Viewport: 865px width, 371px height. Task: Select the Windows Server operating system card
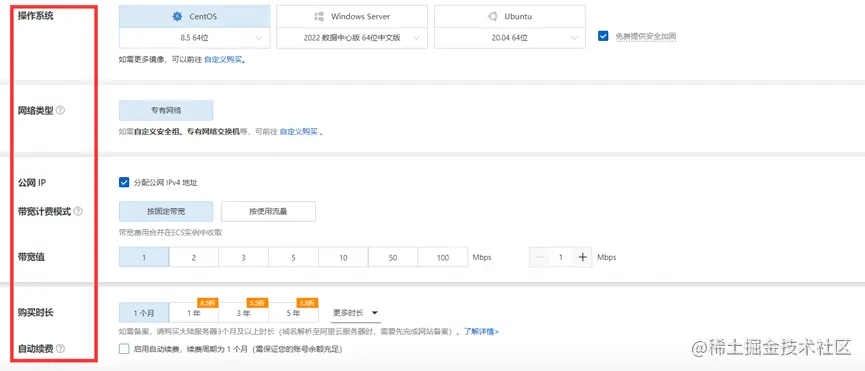point(352,17)
